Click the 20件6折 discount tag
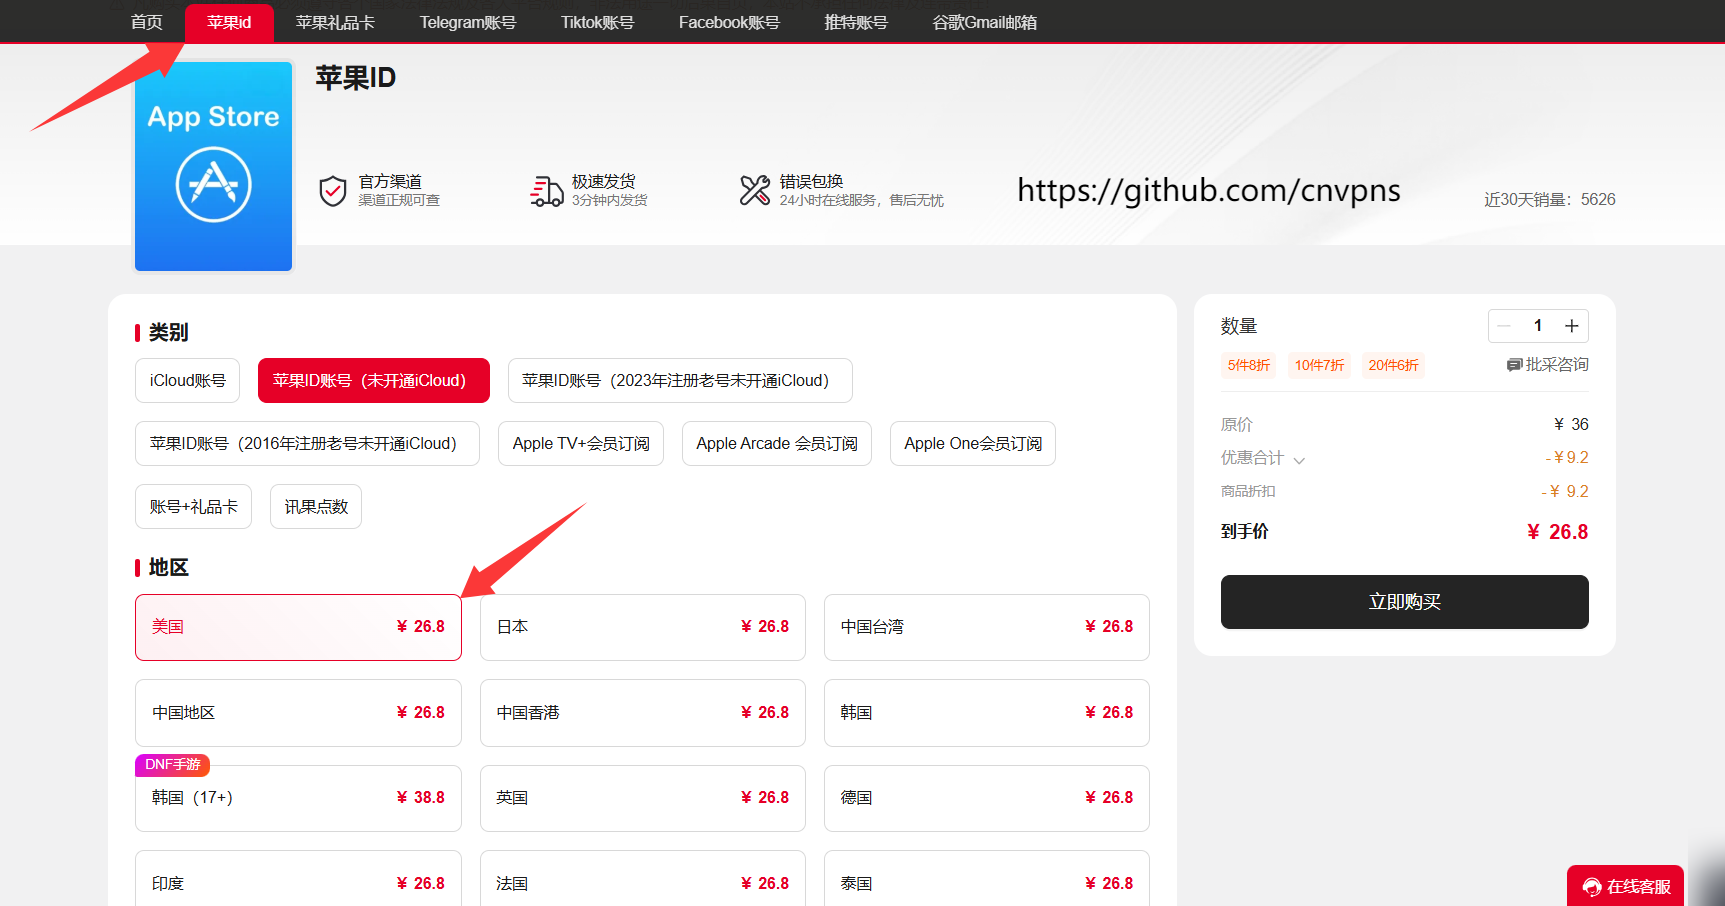Image resolution: width=1725 pixels, height=906 pixels. (x=1393, y=365)
